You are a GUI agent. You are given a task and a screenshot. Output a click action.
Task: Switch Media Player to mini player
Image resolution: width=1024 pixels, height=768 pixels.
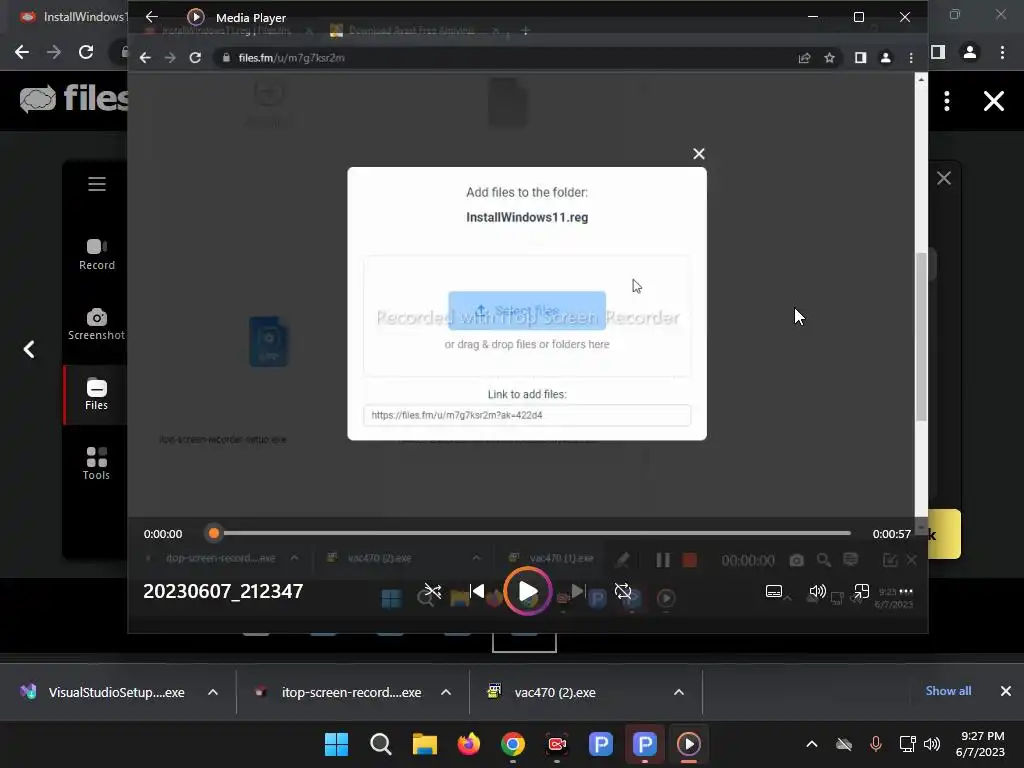tap(861, 592)
